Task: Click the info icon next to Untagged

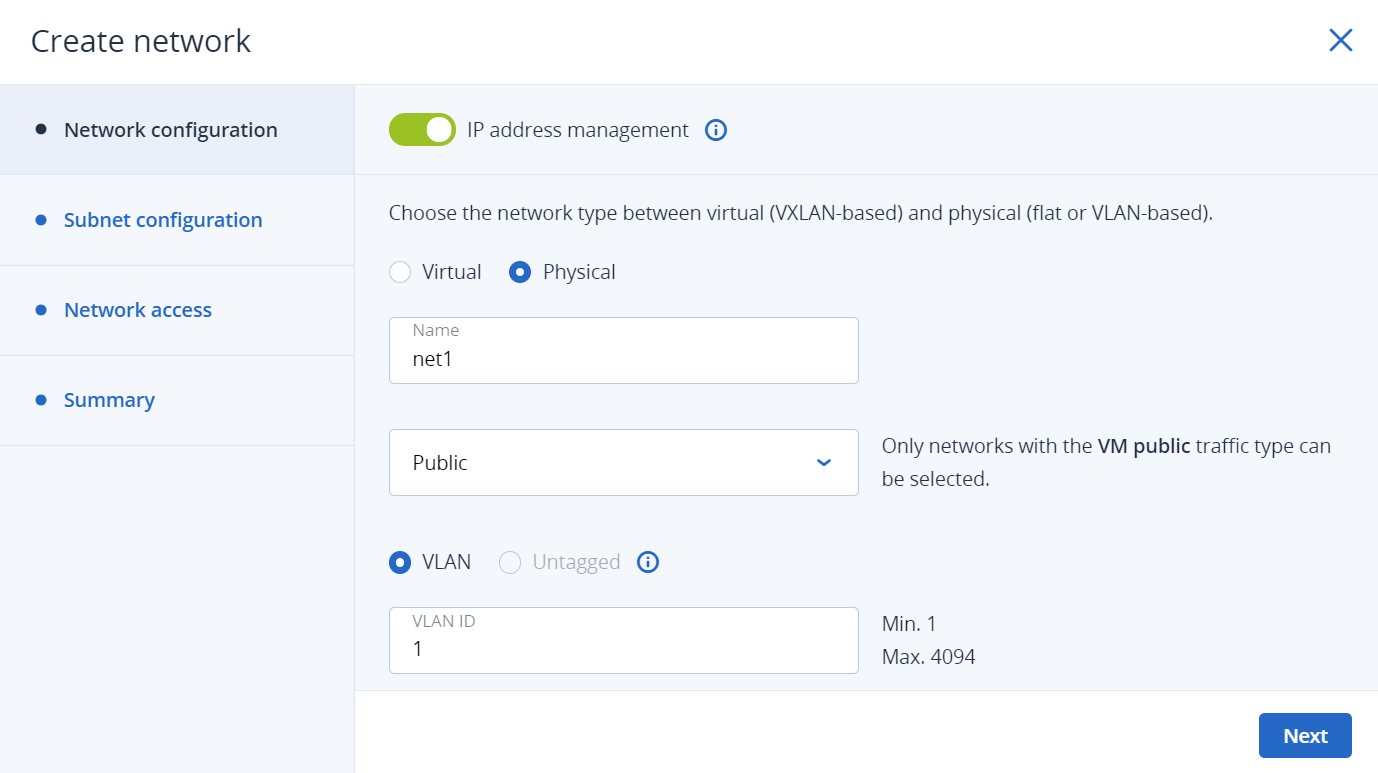Action: pos(648,562)
